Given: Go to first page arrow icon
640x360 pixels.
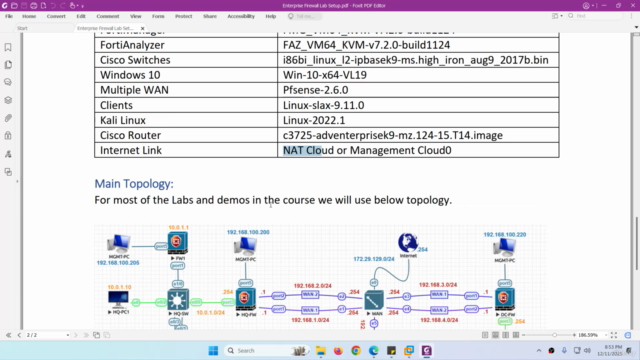Looking at the screenshot, I should coord(9,335).
